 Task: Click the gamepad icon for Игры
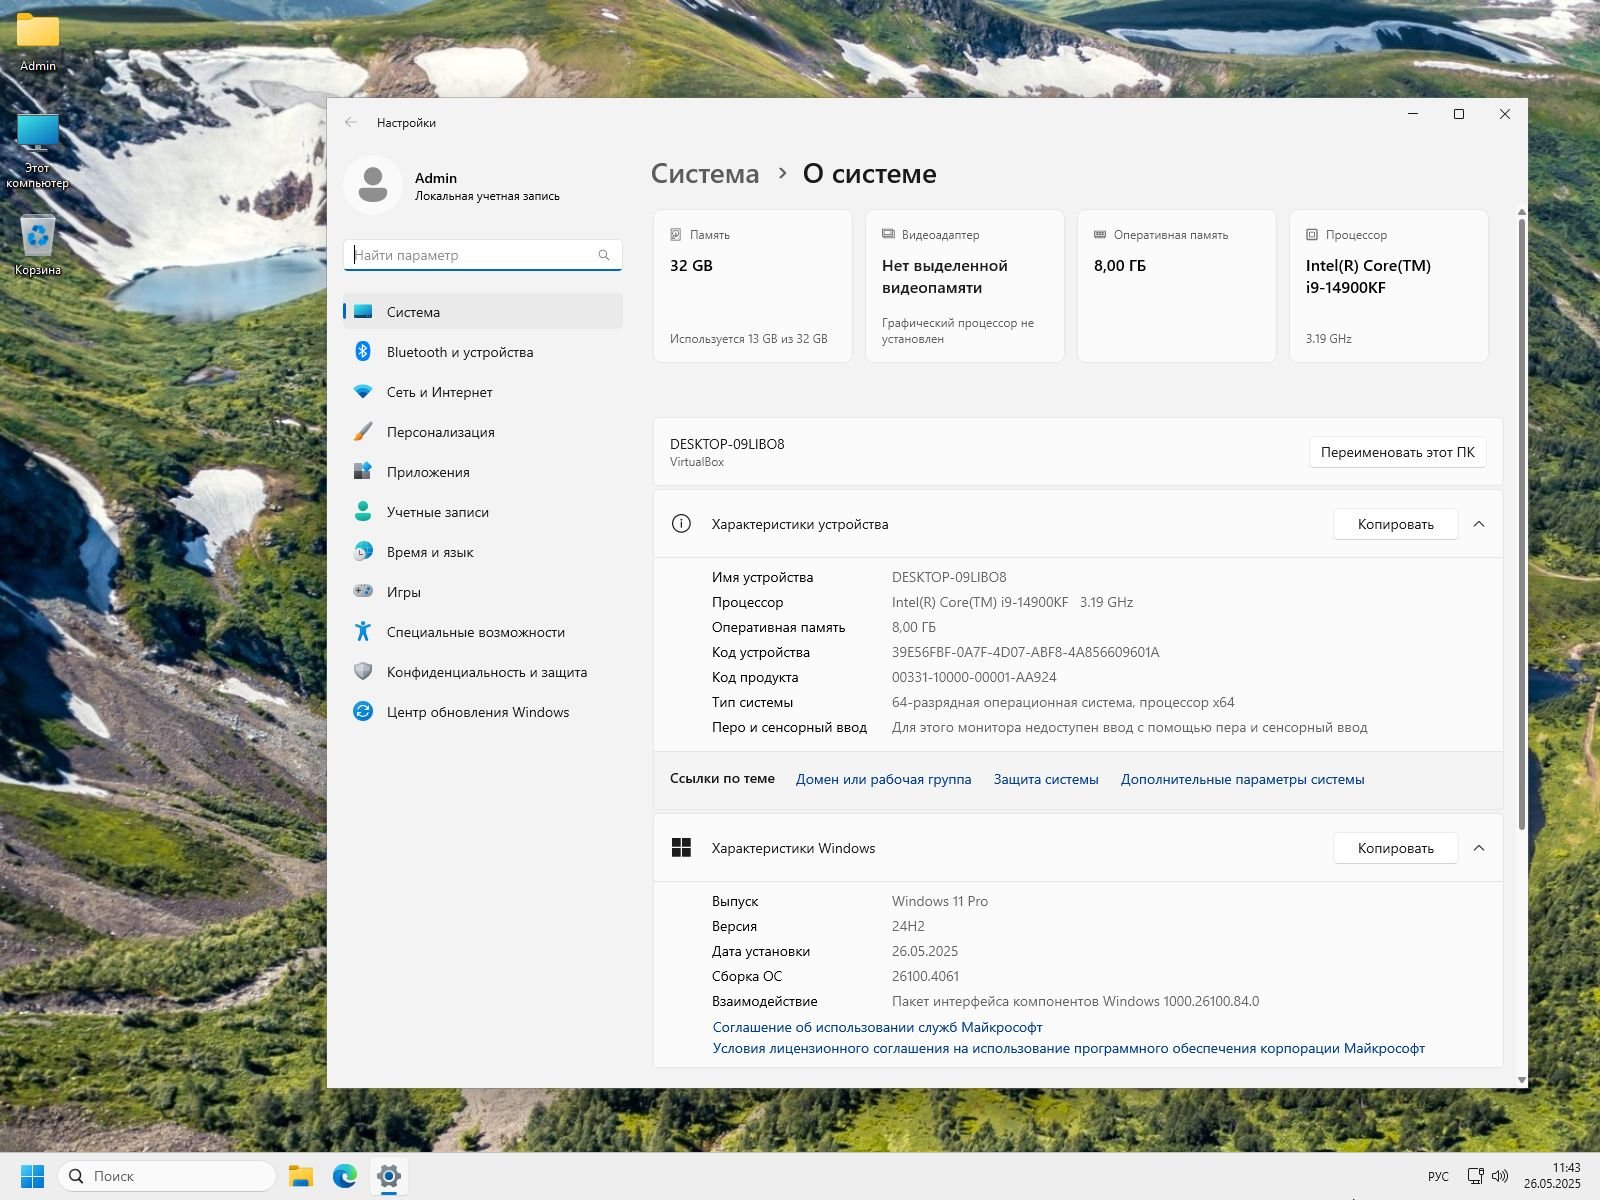[363, 591]
